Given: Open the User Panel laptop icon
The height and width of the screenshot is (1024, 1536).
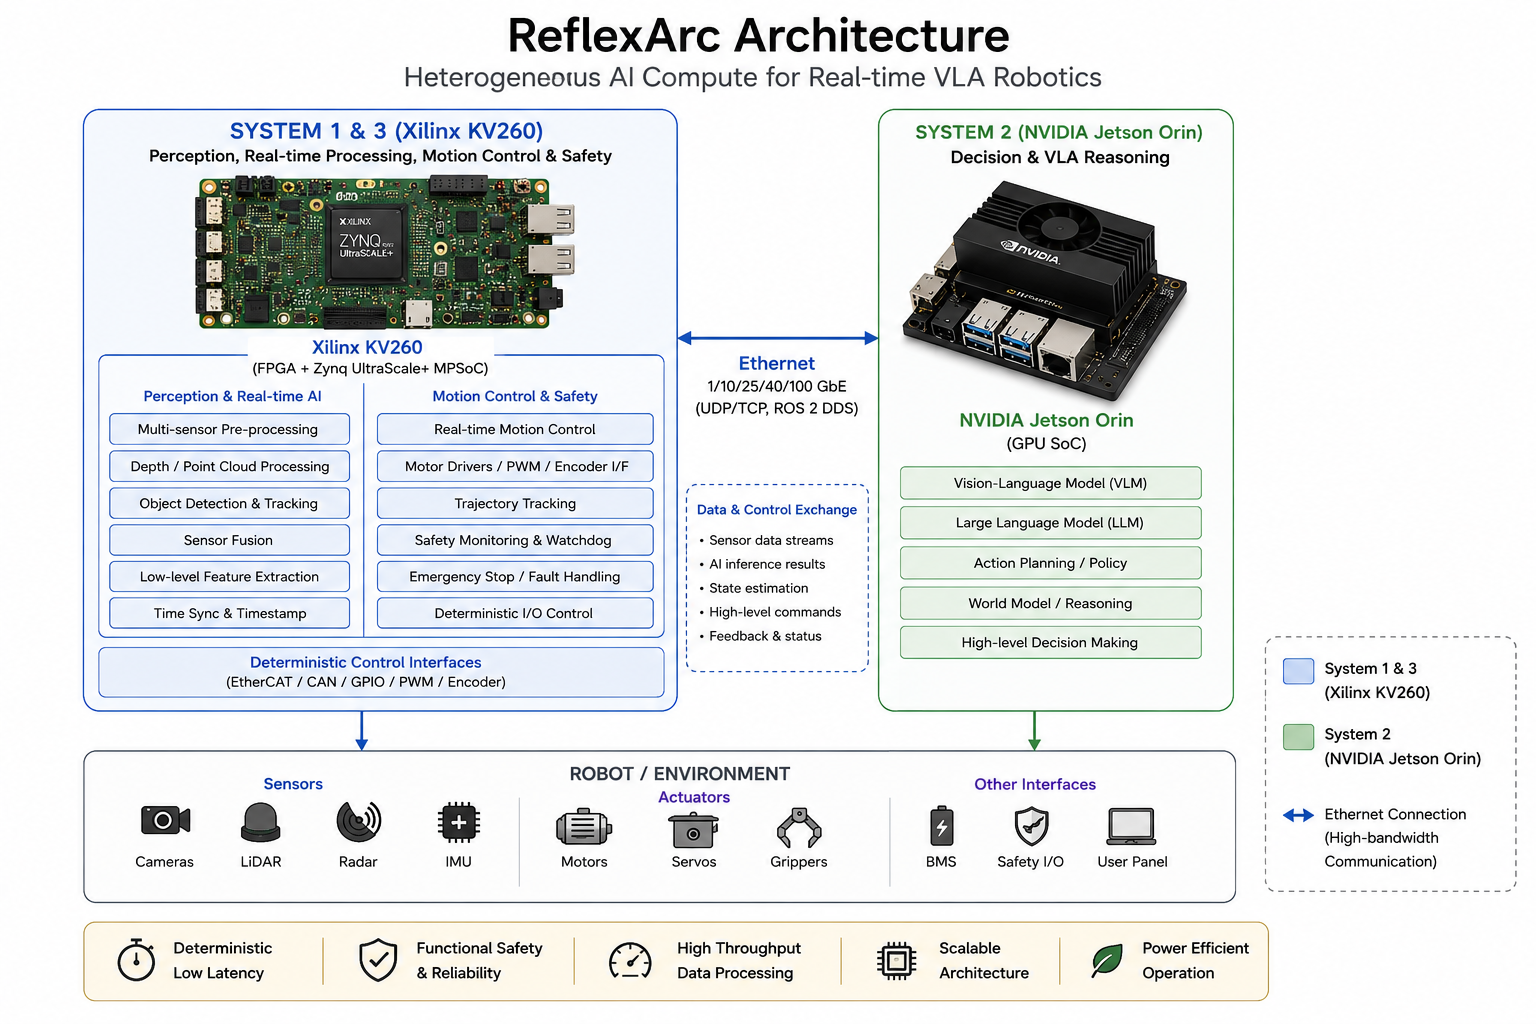Looking at the screenshot, I should pyautogui.click(x=1132, y=827).
